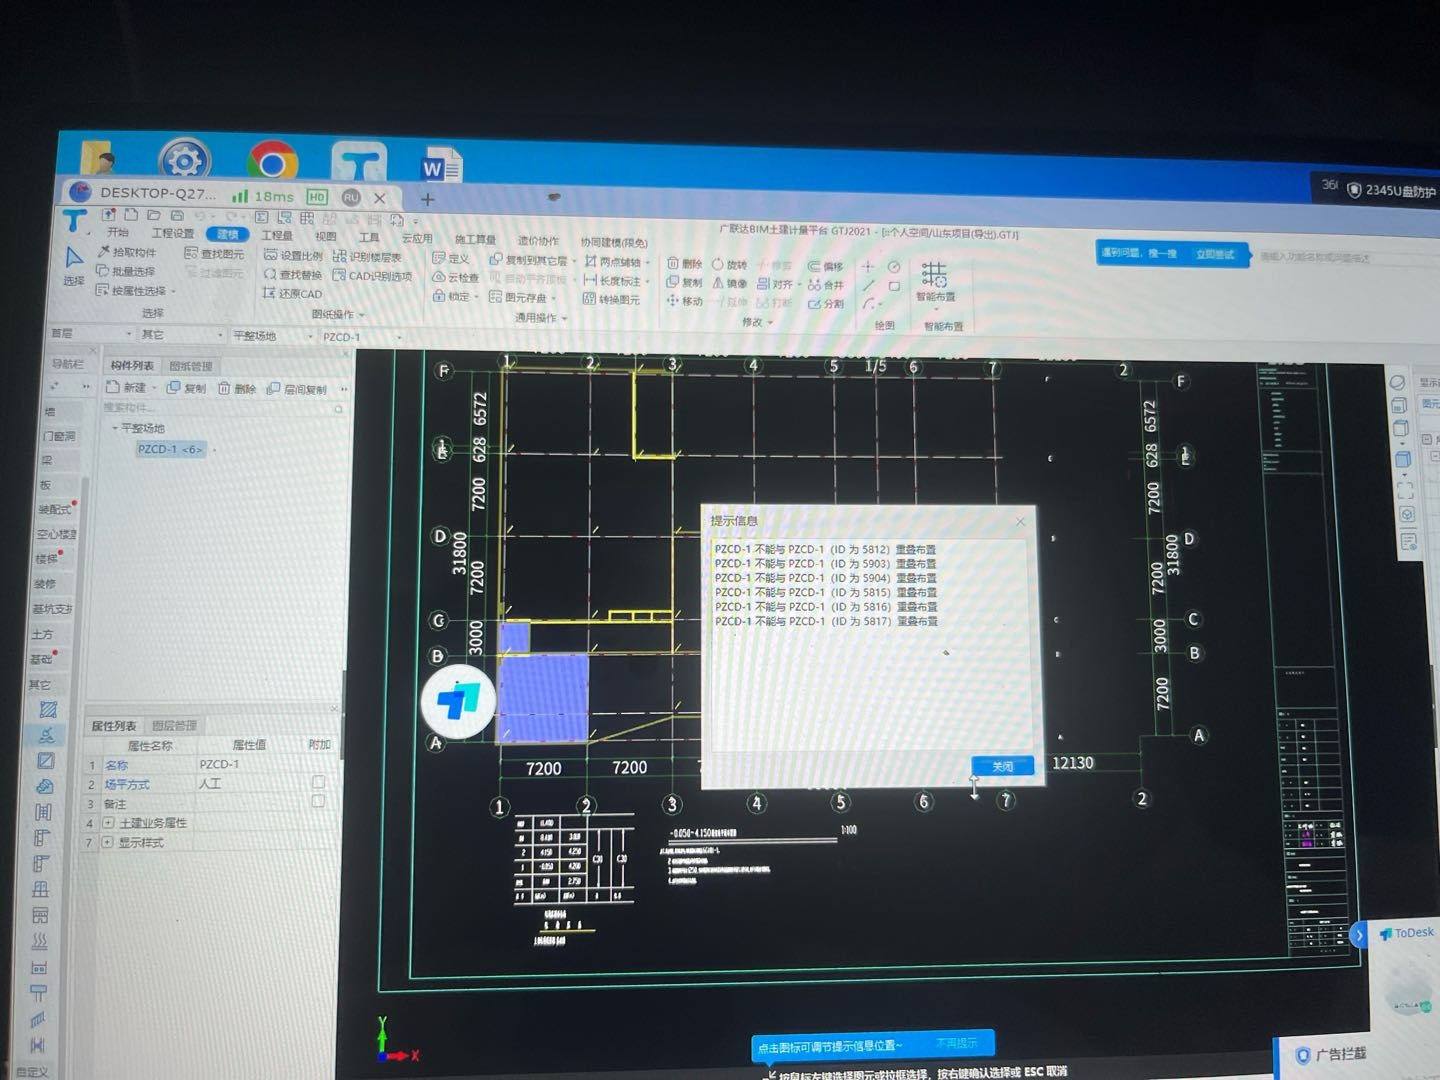Select 门窗洞 in the navigation bar

[x=59, y=435]
